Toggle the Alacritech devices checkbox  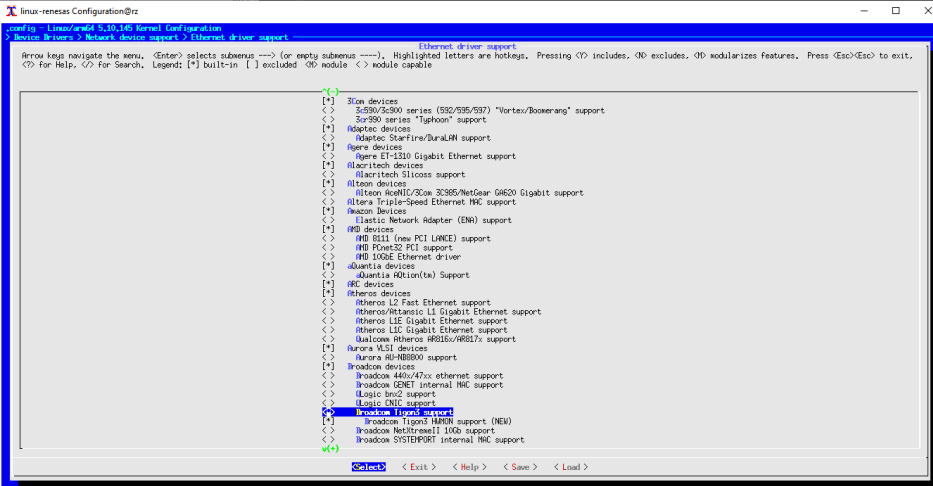pyautogui.click(x=328, y=165)
